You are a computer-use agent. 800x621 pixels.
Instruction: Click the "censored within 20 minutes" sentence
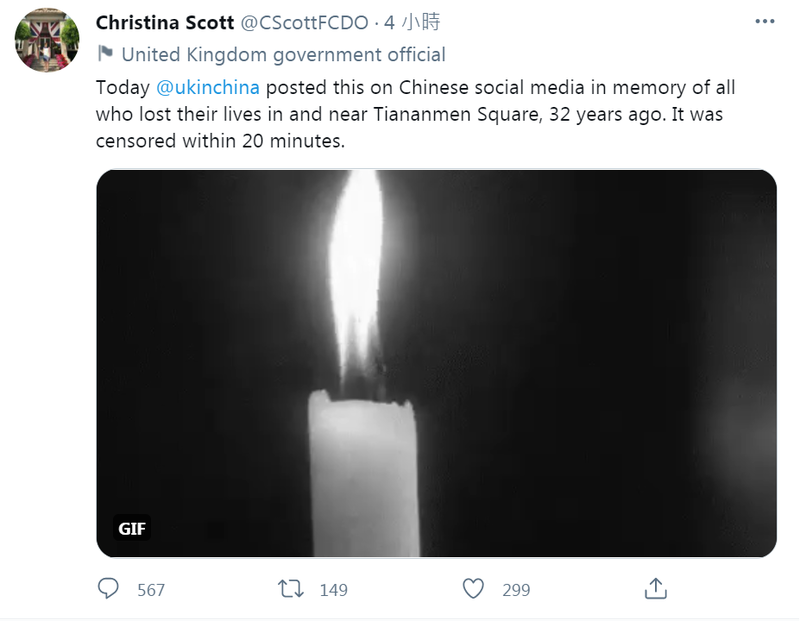pyautogui.click(x=220, y=140)
